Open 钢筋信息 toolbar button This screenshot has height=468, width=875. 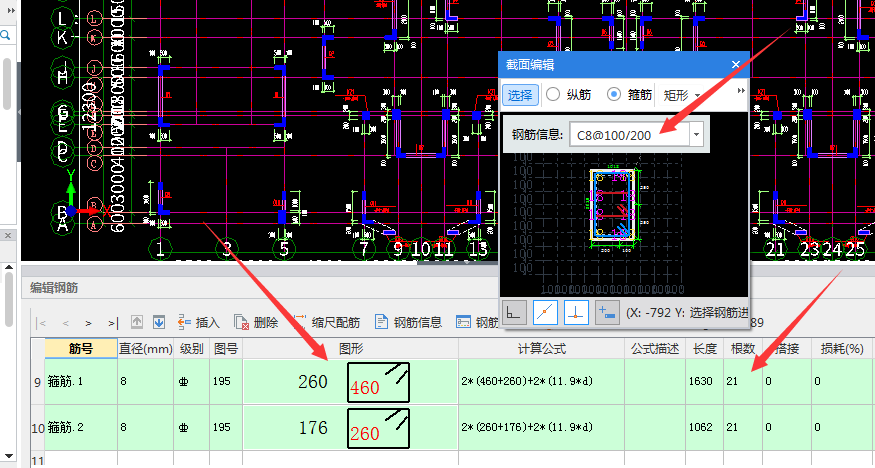[x=408, y=322]
